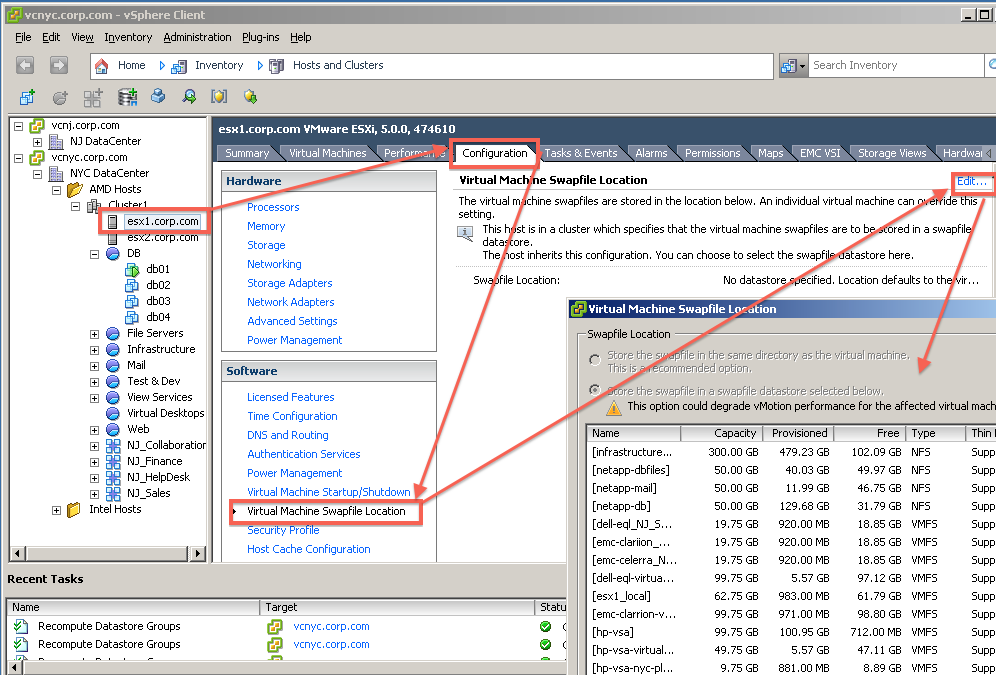Switch to the Summary tab
996x675 pixels.
pos(246,153)
